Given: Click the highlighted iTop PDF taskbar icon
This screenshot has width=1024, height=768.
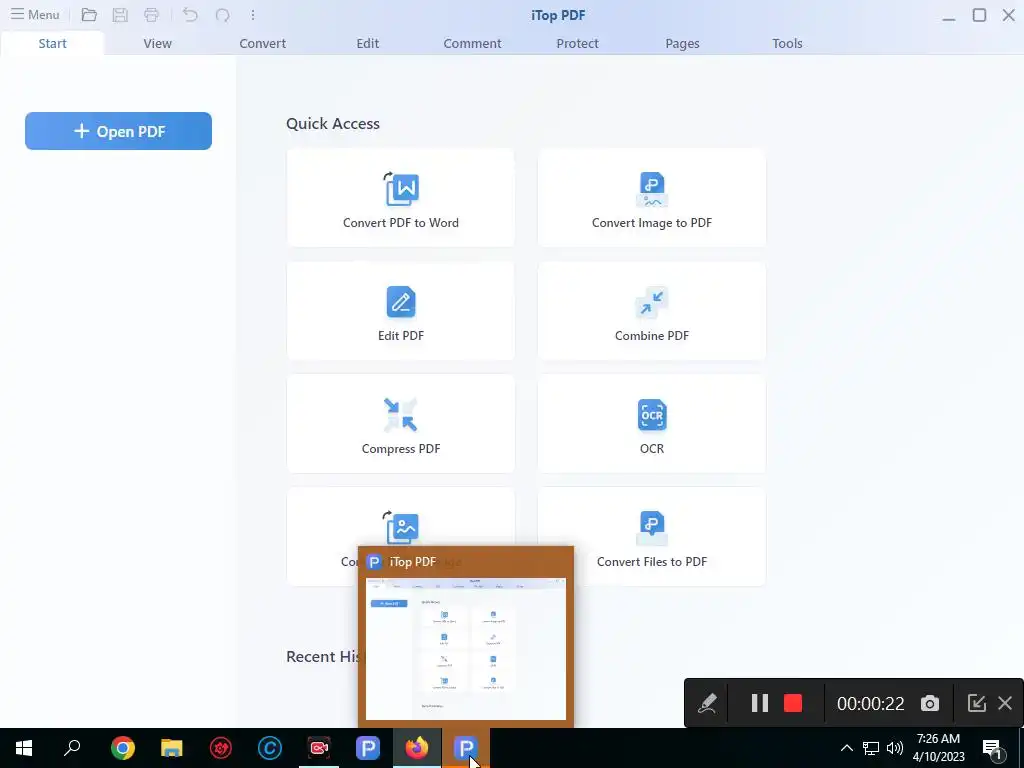Looking at the screenshot, I should [x=466, y=748].
